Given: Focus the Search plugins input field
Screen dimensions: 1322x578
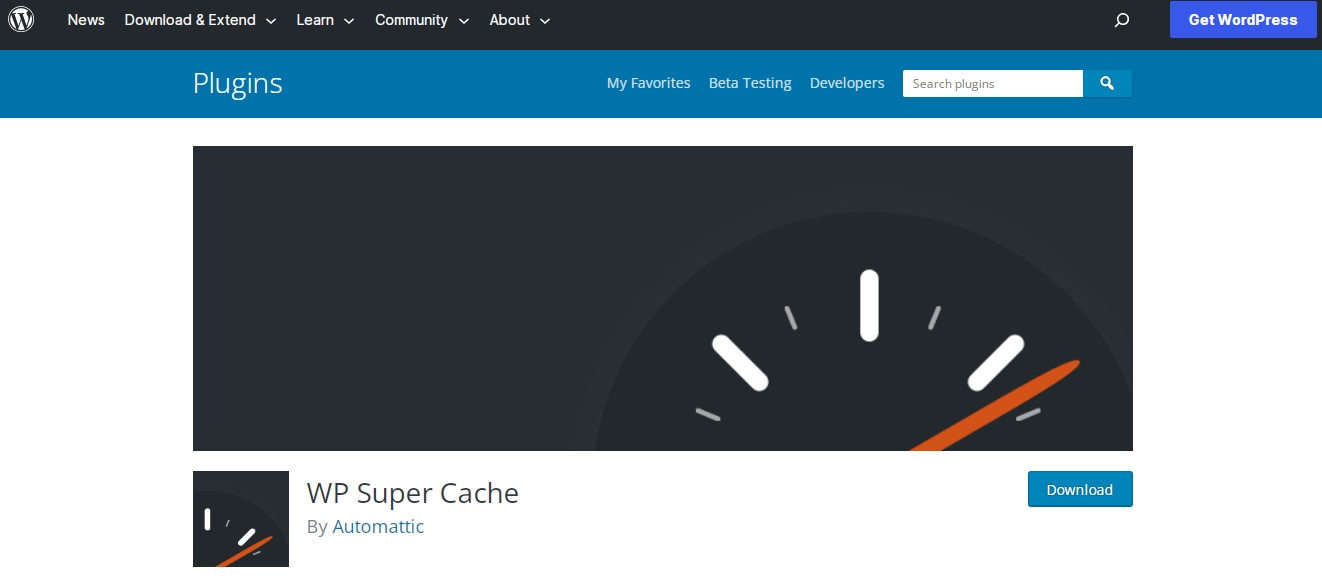Looking at the screenshot, I should 993,84.
